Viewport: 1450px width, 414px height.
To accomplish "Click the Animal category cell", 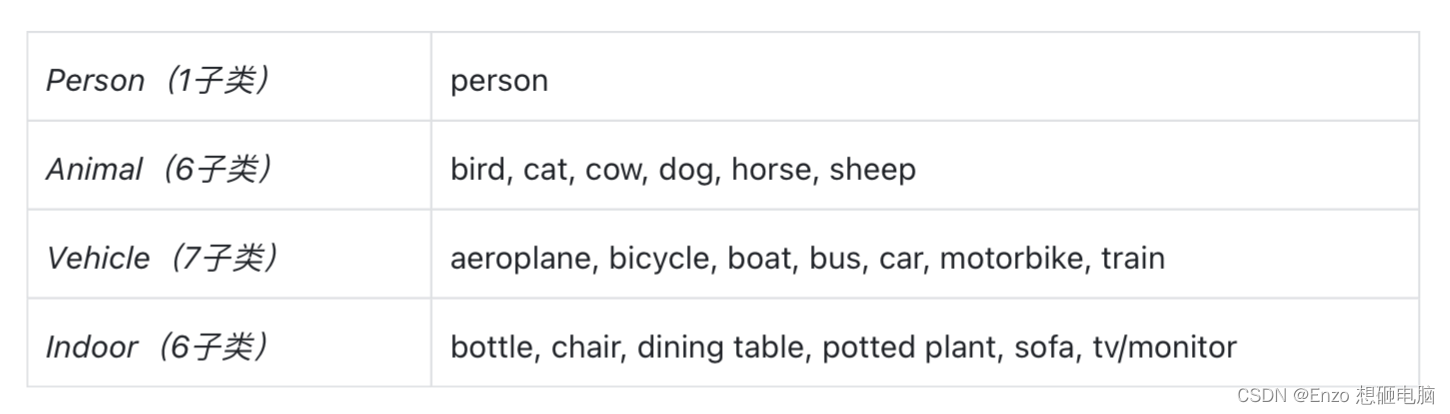I will coord(229,166).
